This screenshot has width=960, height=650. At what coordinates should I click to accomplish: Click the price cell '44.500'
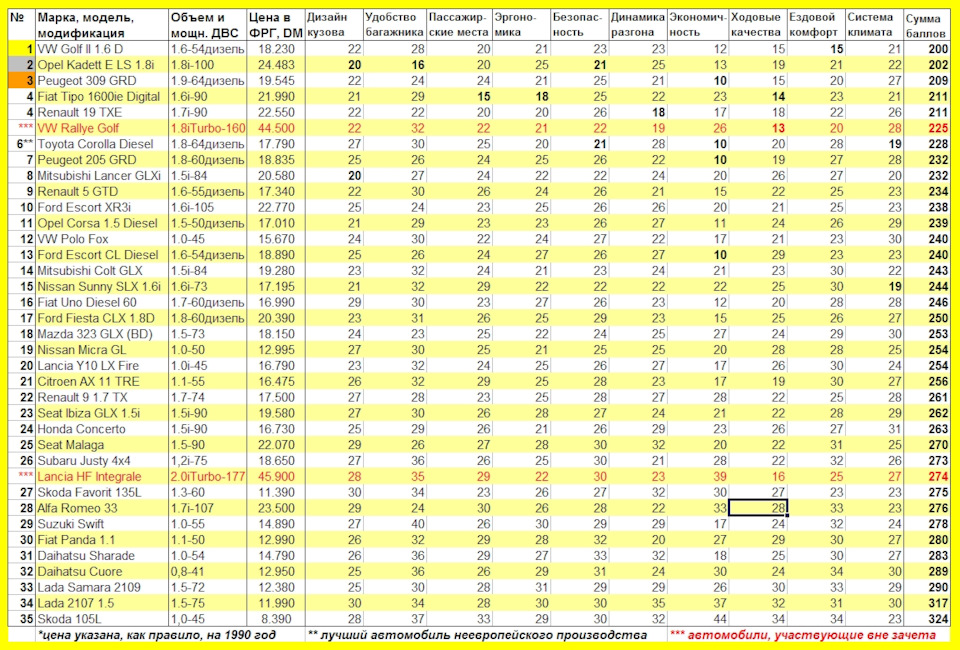(276, 128)
